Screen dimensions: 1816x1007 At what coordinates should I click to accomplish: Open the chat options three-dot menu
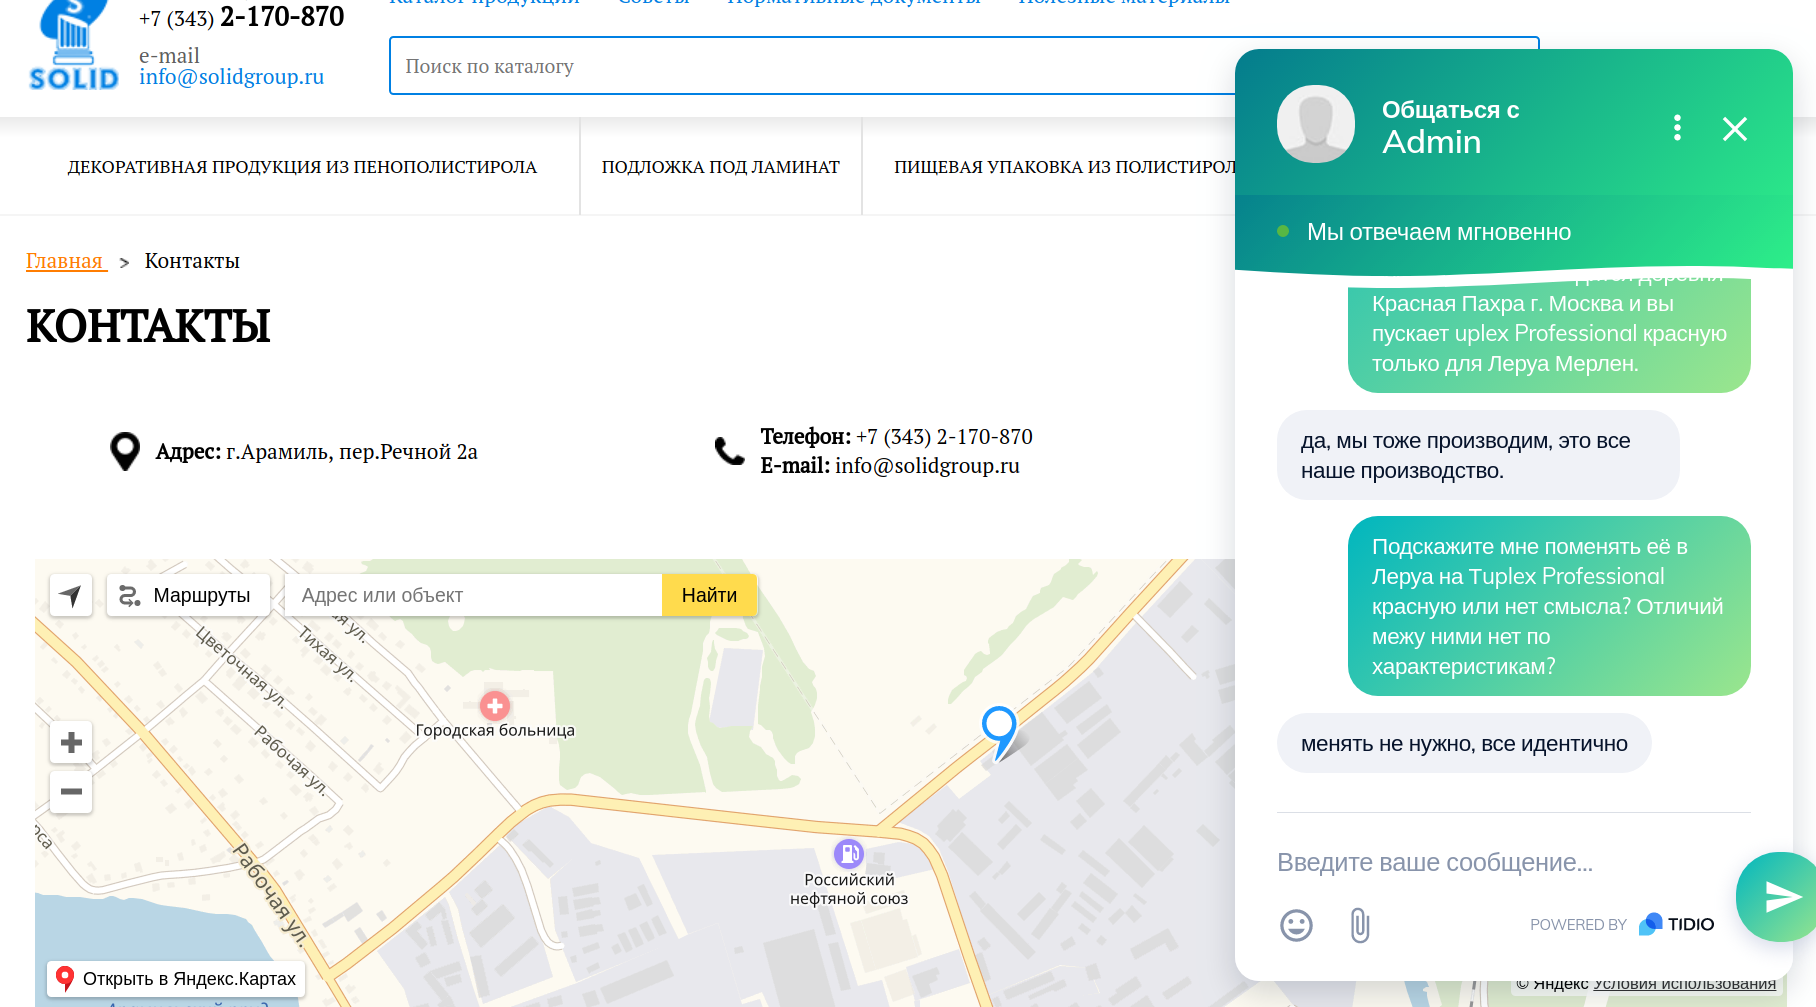pos(1677,128)
